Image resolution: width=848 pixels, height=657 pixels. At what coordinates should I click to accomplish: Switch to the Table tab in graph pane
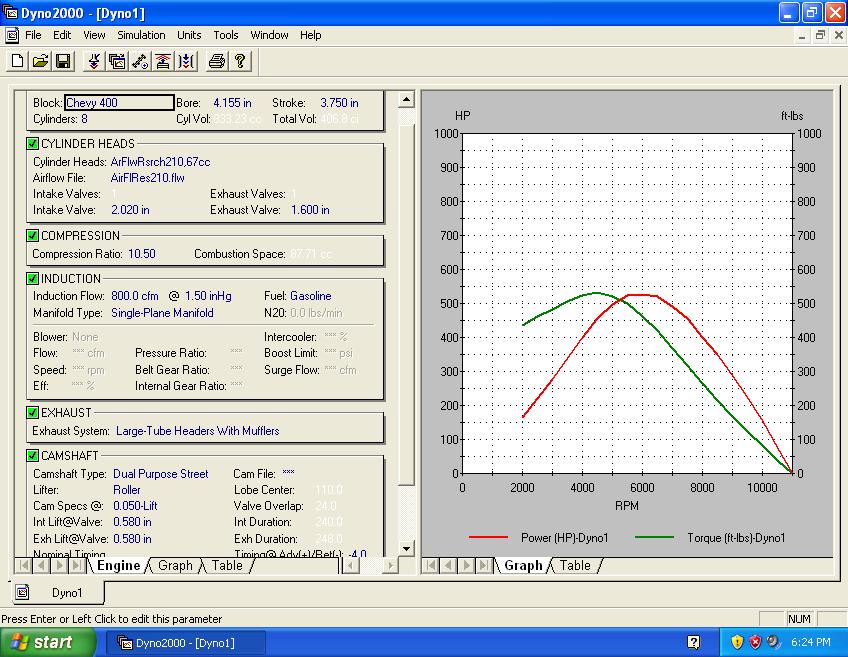pos(575,566)
